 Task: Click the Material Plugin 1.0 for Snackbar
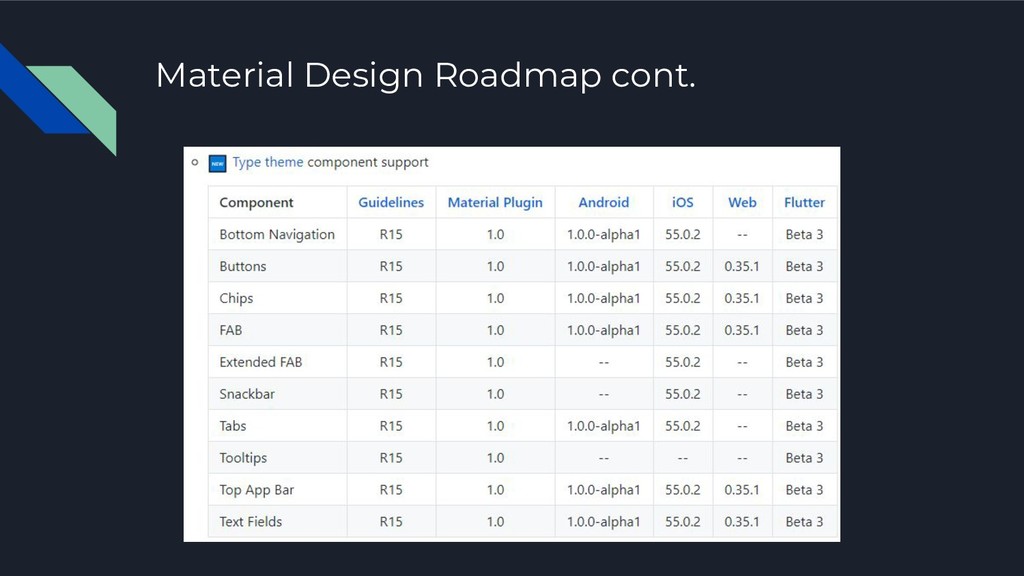coord(495,394)
